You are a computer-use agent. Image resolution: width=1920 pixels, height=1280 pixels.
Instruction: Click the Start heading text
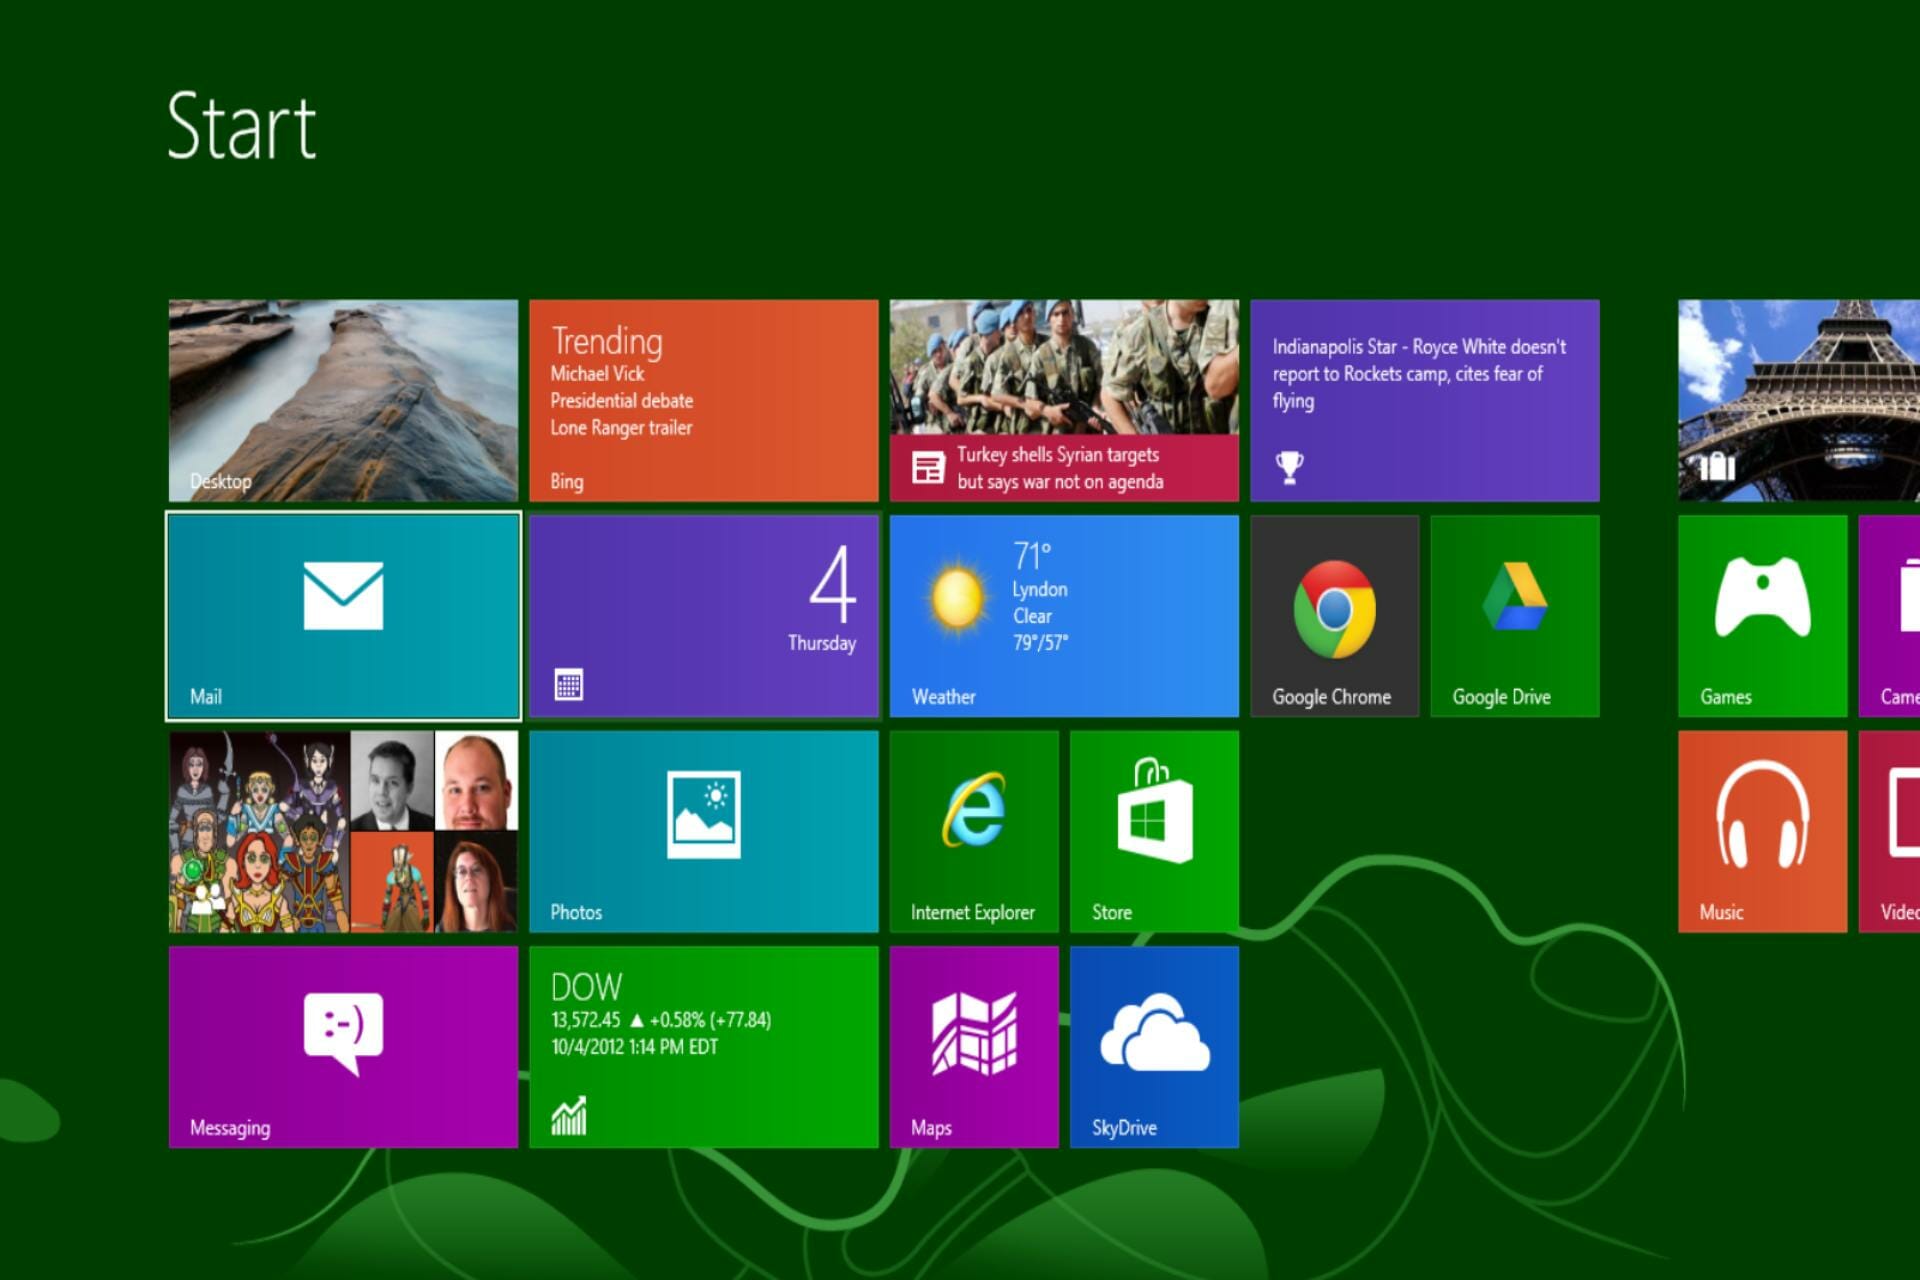coord(241,126)
